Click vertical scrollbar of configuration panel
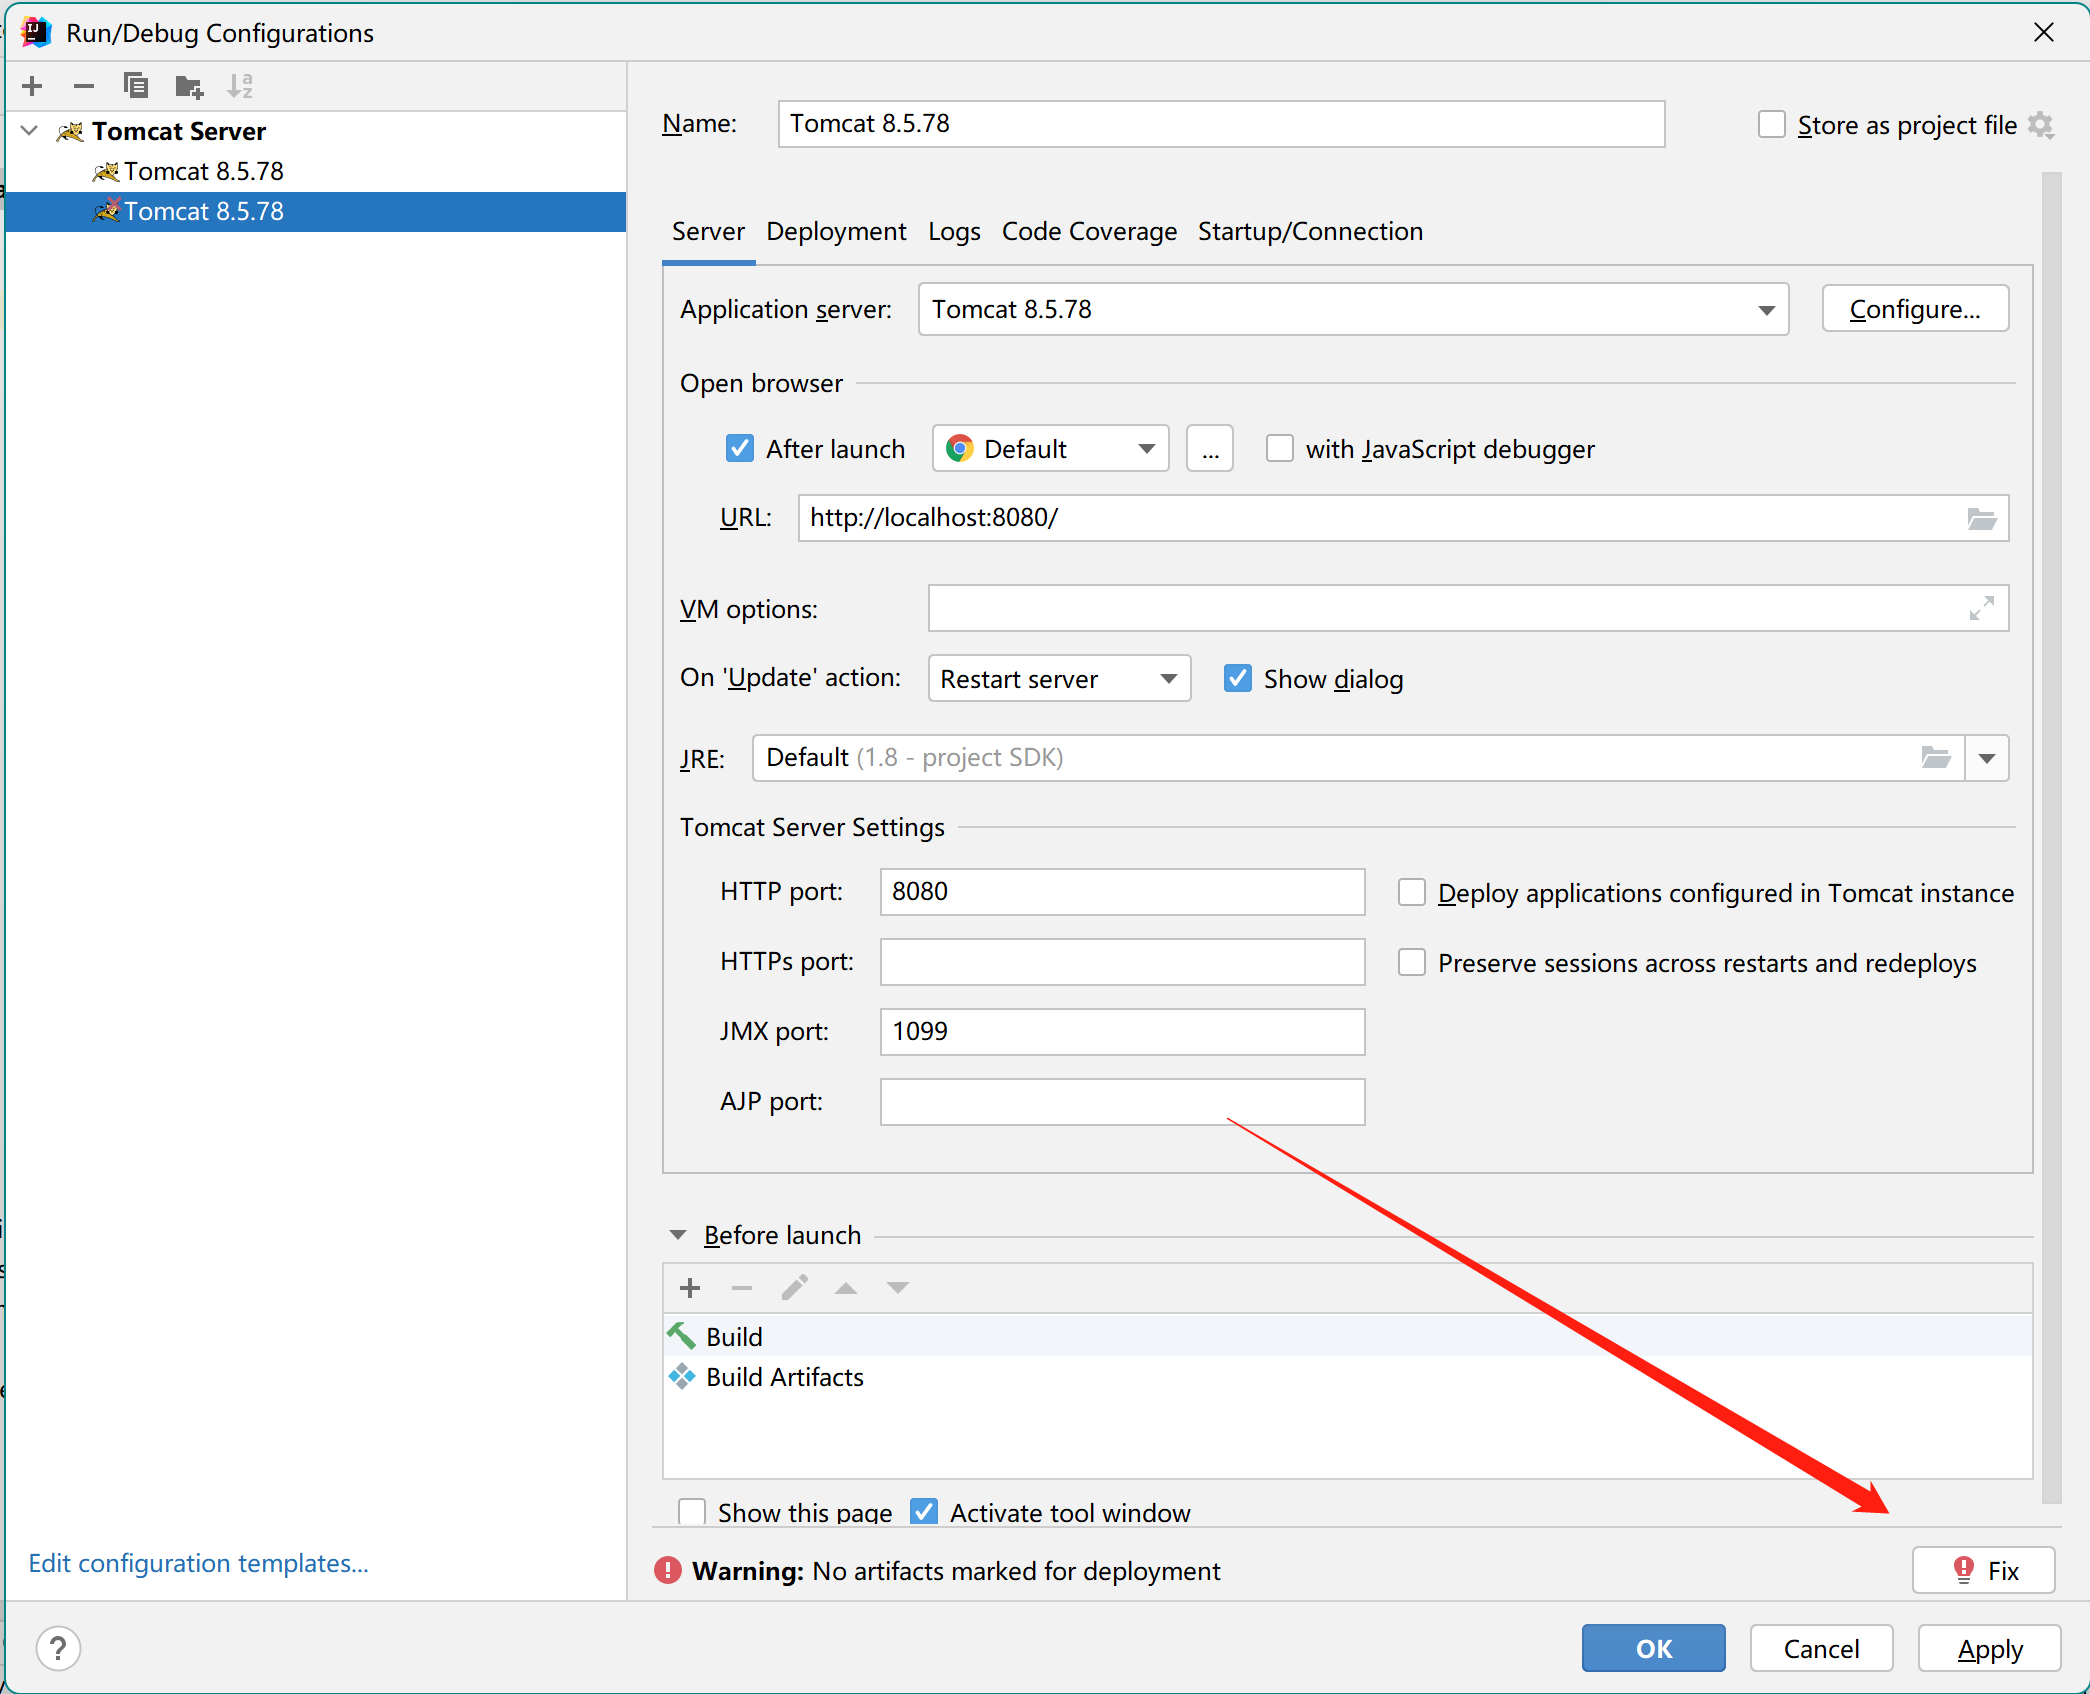Screen dimensions: 2090x1694 click(2051, 837)
